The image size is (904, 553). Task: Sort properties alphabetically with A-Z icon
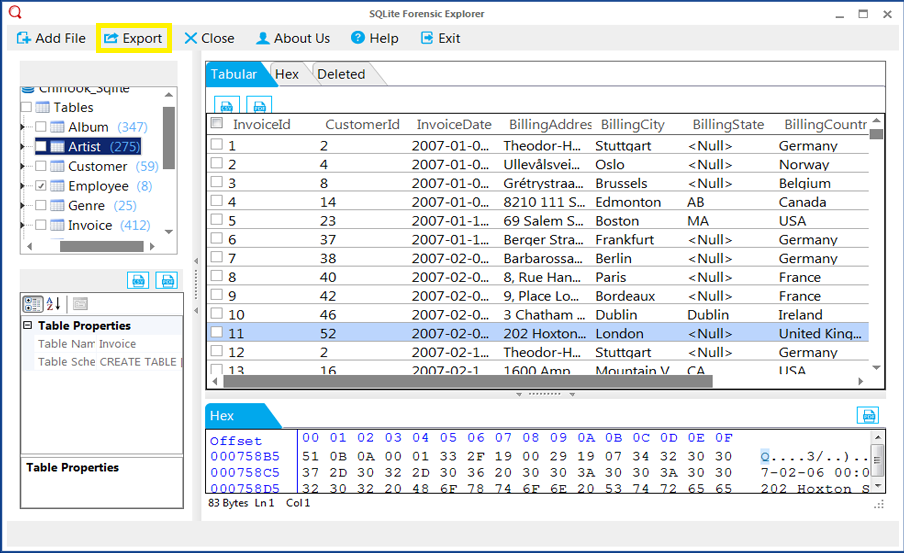pos(54,304)
